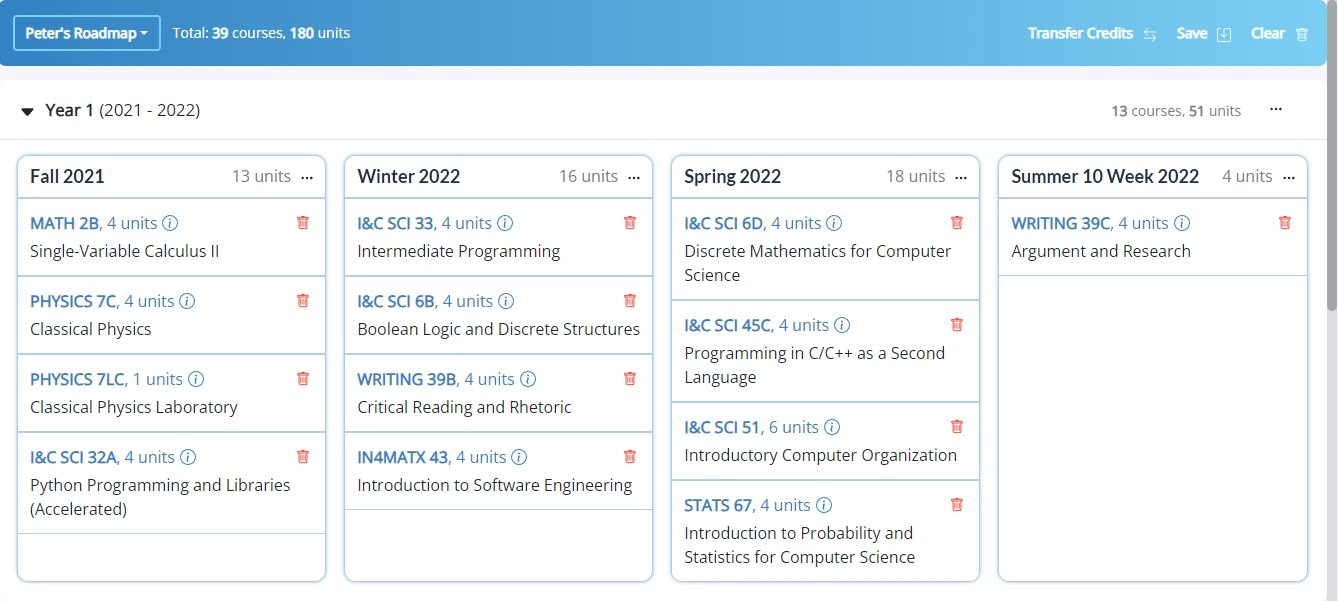Click the info icon beside PHYSICS 7C
Screen dimensions: 1338x601
tap(187, 301)
